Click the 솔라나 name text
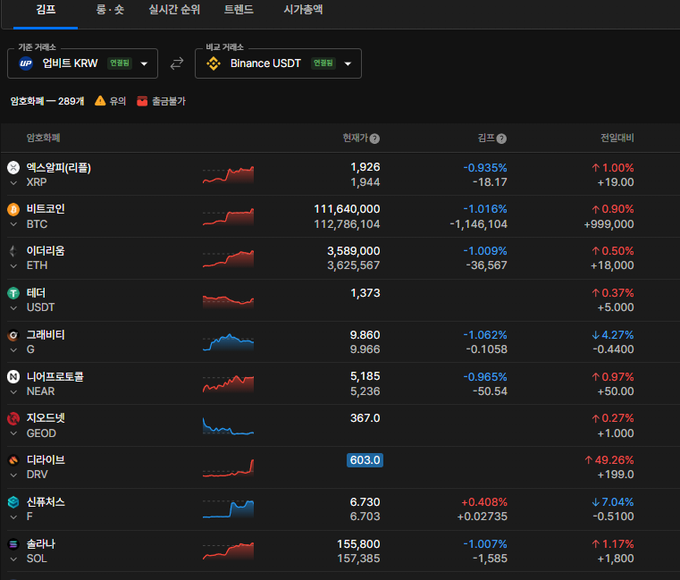 tap(41, 544)
